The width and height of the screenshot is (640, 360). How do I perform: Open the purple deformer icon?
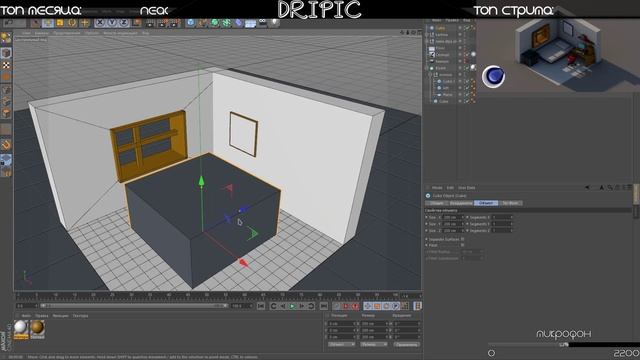(x=239, y=22)
